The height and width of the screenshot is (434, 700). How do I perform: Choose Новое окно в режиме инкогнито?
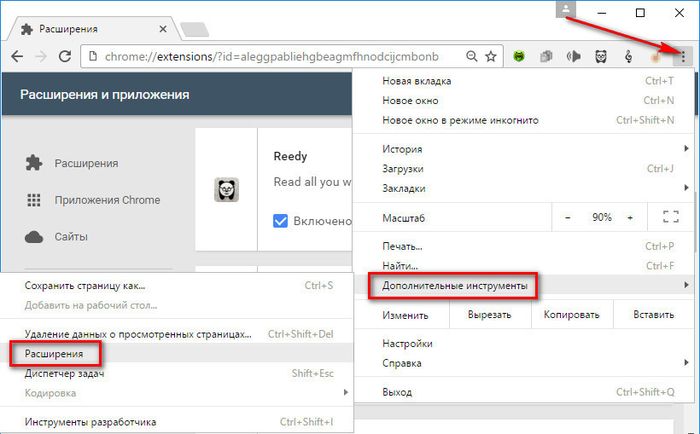[461, 120]
